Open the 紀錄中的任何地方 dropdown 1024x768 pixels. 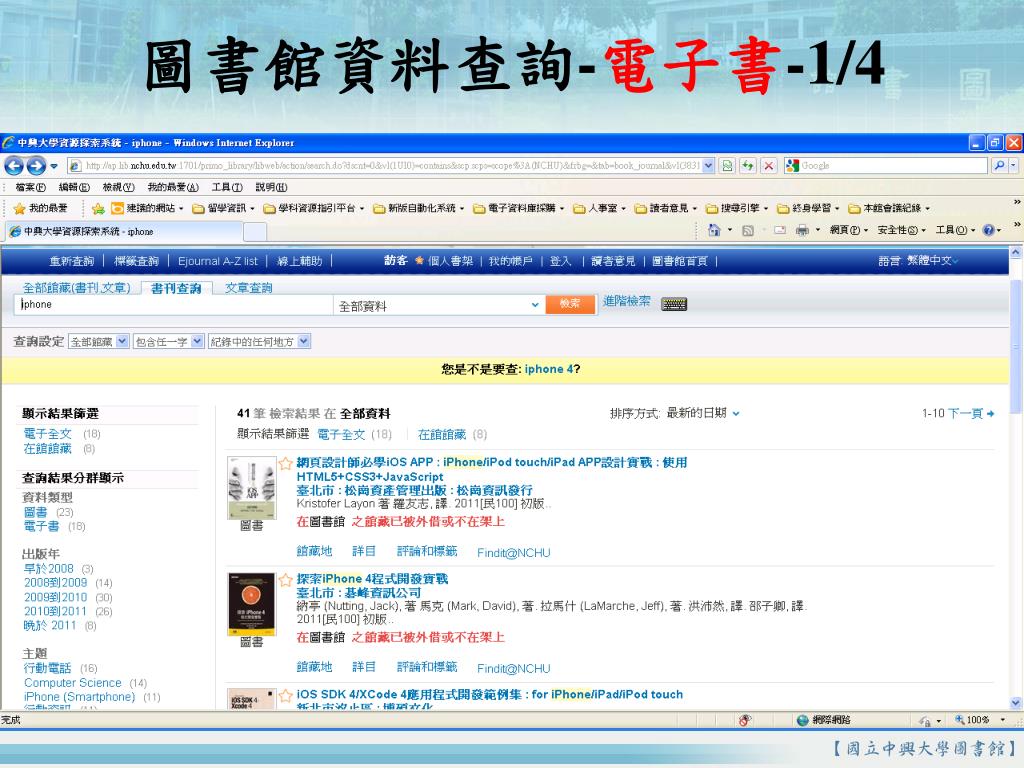(x=259, y=342)
